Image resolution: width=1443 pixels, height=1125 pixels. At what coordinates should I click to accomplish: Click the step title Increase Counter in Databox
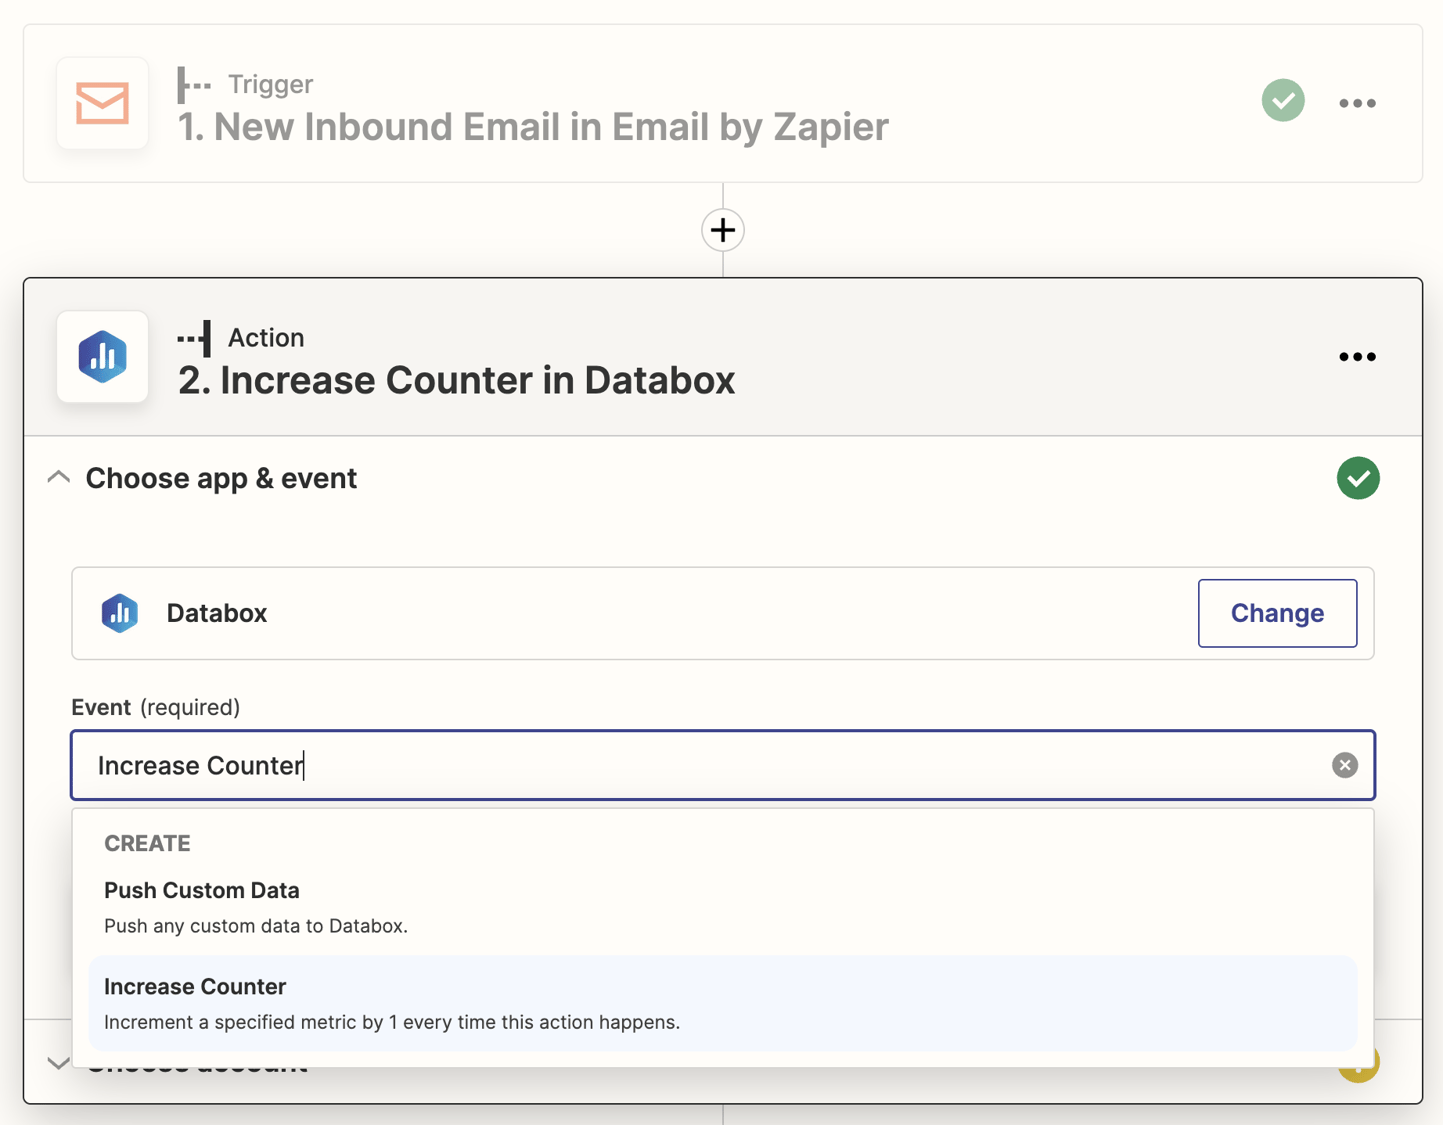click(x=457, y=381)
